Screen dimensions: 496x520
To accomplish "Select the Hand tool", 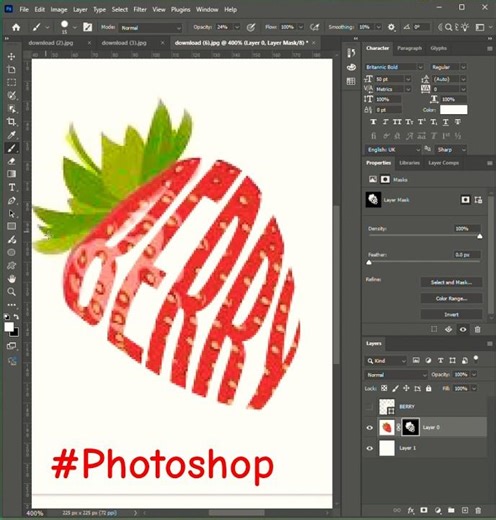I will pos(11,279).
